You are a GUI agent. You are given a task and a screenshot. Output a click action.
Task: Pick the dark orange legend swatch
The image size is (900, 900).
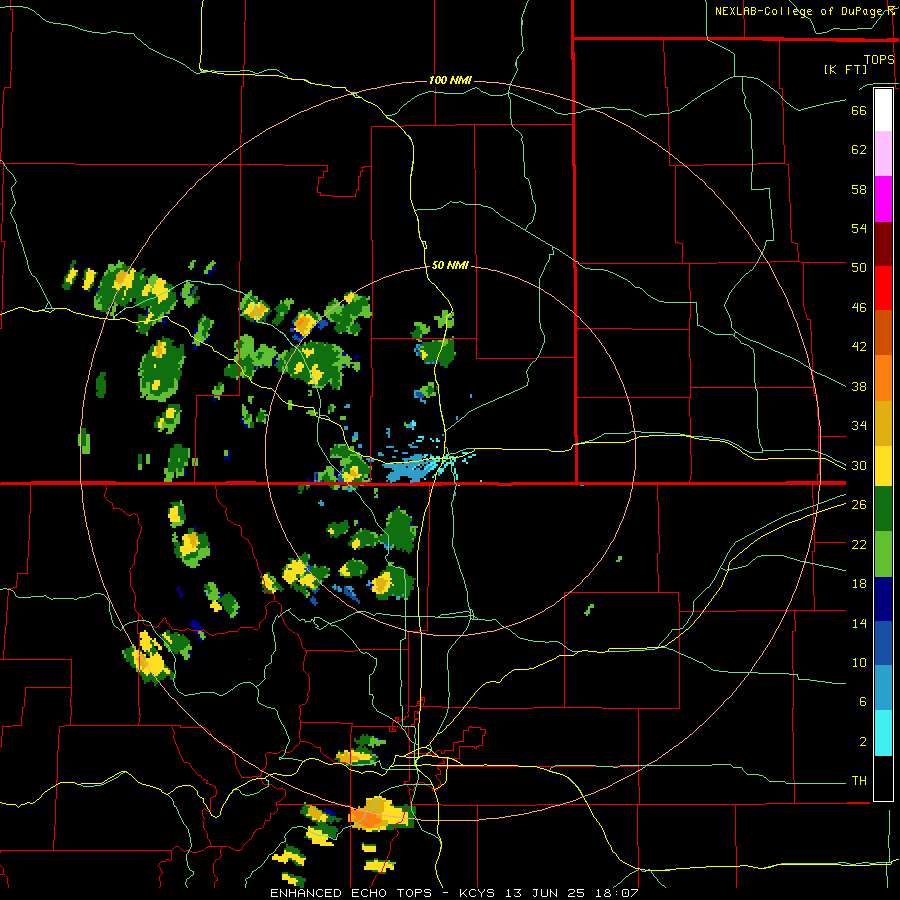pos(883,333)
